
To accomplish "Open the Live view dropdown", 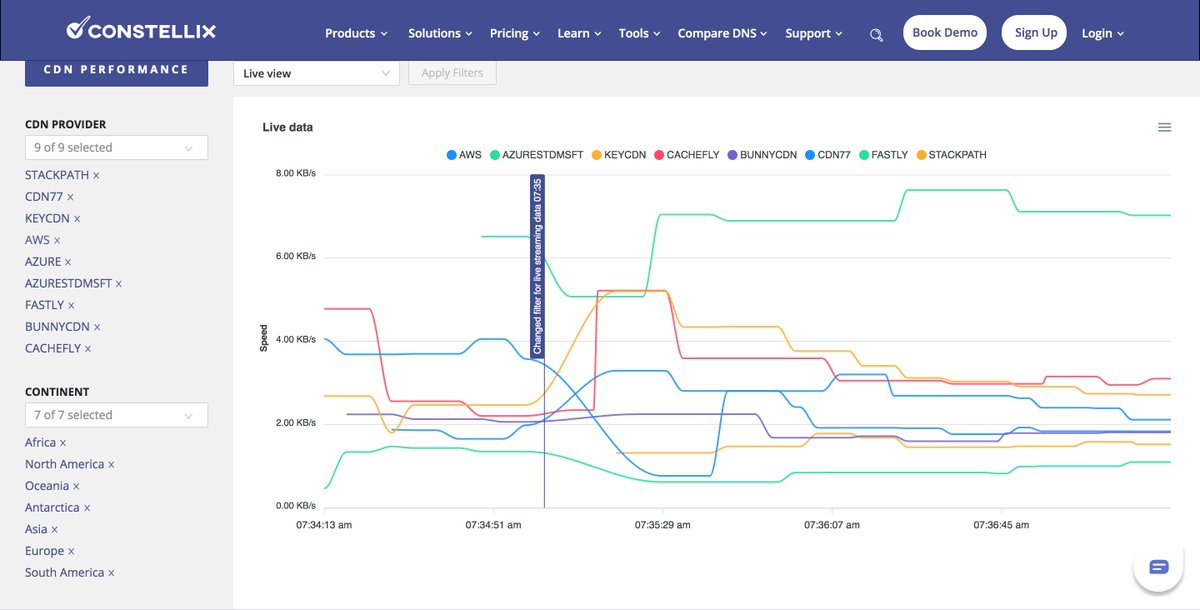I will tap(316, 73).
